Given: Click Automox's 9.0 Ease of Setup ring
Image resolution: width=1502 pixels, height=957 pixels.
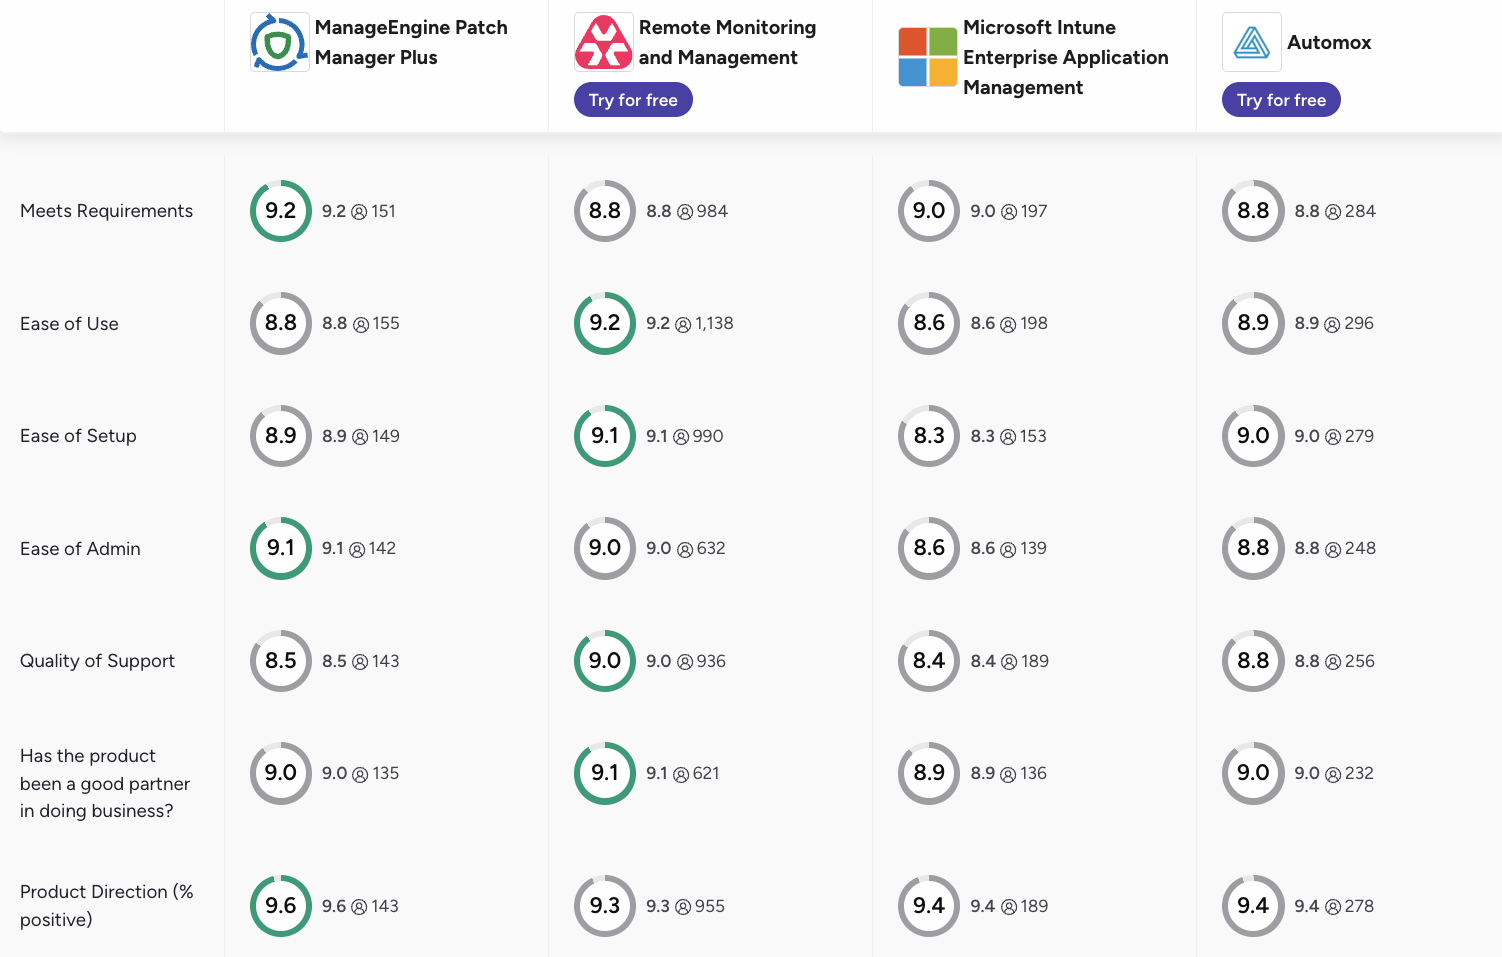Looking at the screenshot, I should pos(1253,436).
